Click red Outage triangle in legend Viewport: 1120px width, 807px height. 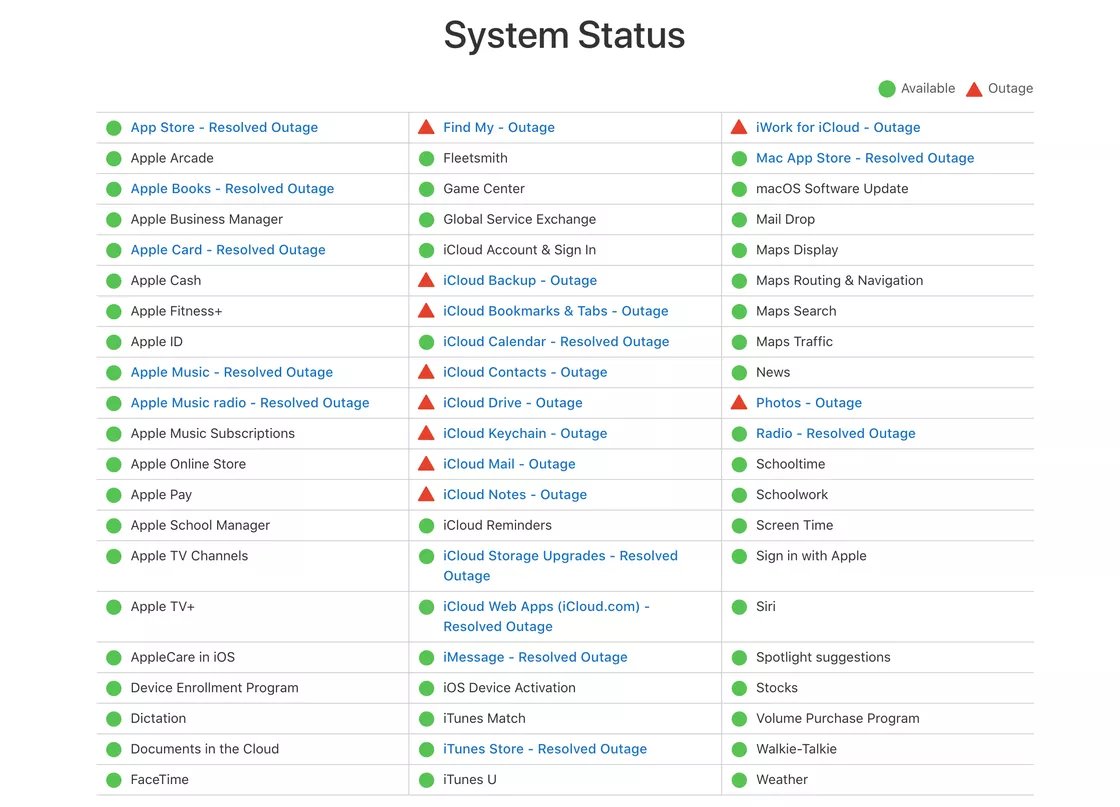tap(974, 89)
